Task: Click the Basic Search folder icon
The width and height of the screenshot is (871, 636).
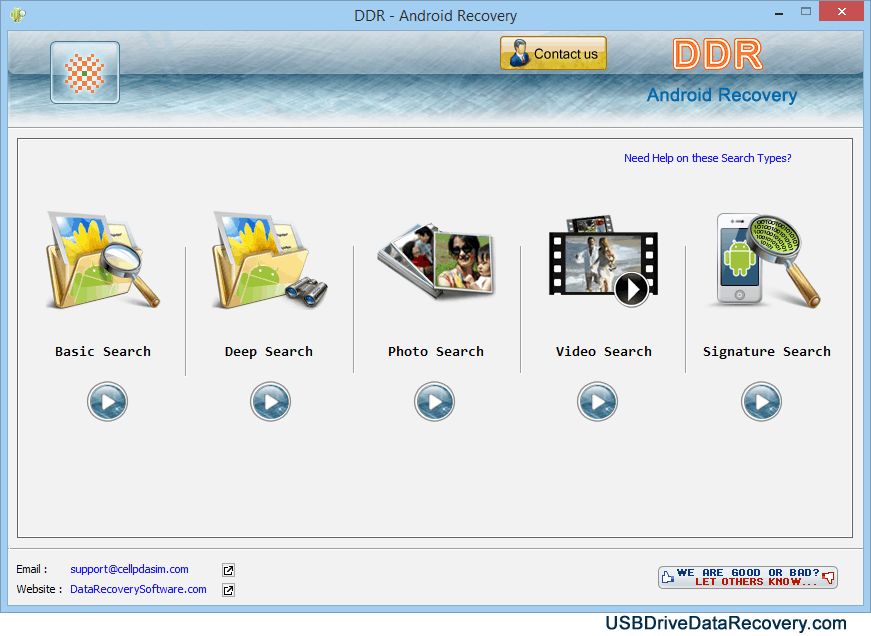Action: [102, 262]
